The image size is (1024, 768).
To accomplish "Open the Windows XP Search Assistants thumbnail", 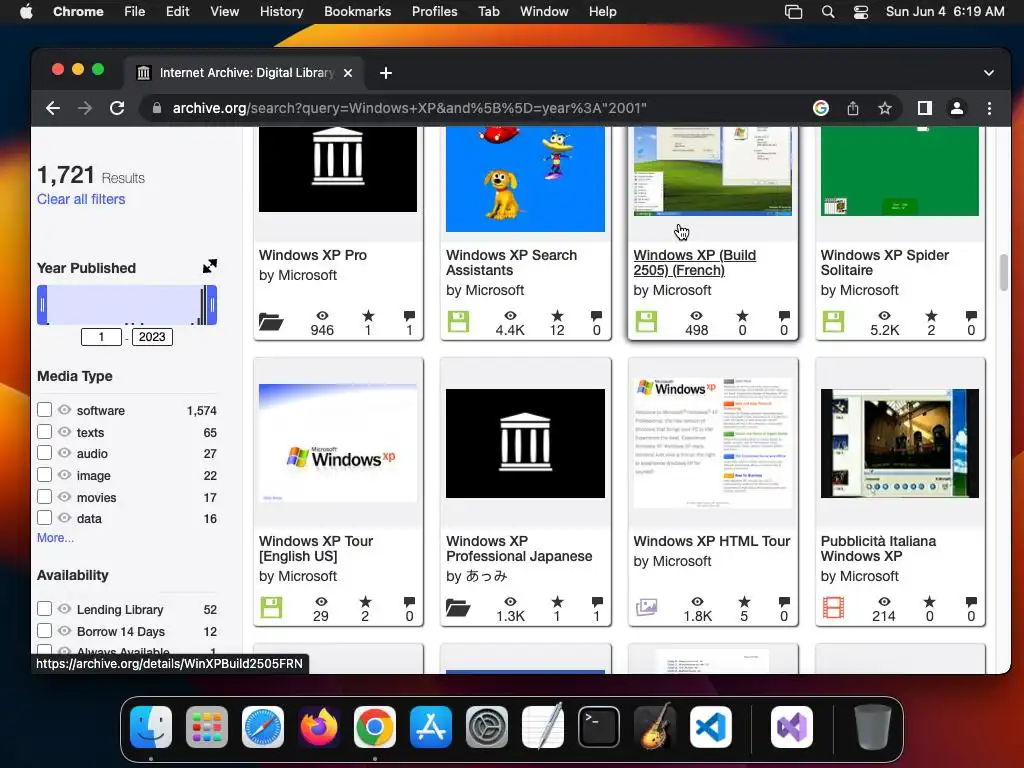I will pos(525,179).
